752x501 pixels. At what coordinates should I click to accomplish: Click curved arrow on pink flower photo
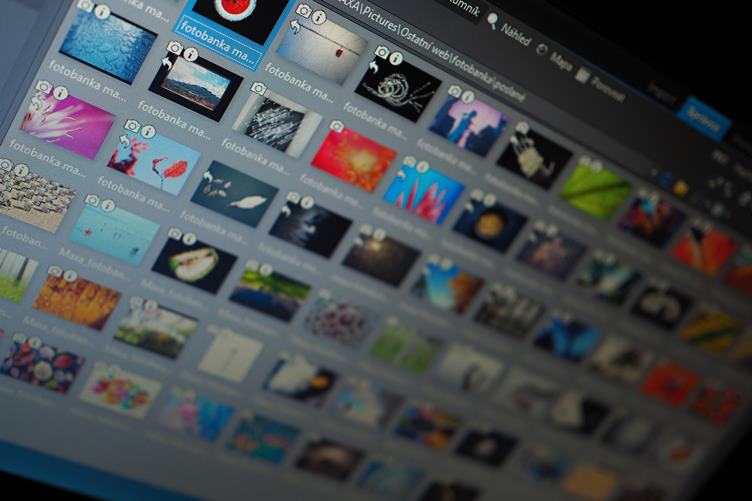pos(36,103)
